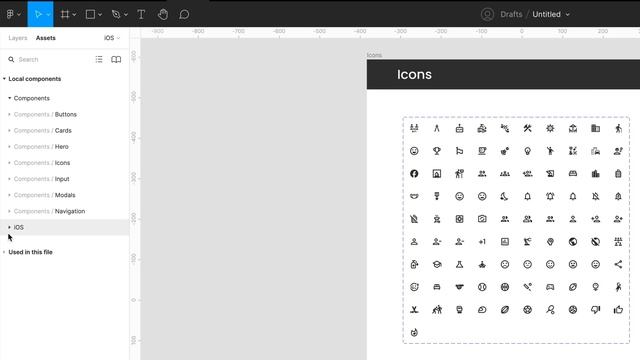Open the team library book icon
Image resolution: width=640 pixels, height=360 pixels.
[x=116, y=60]
